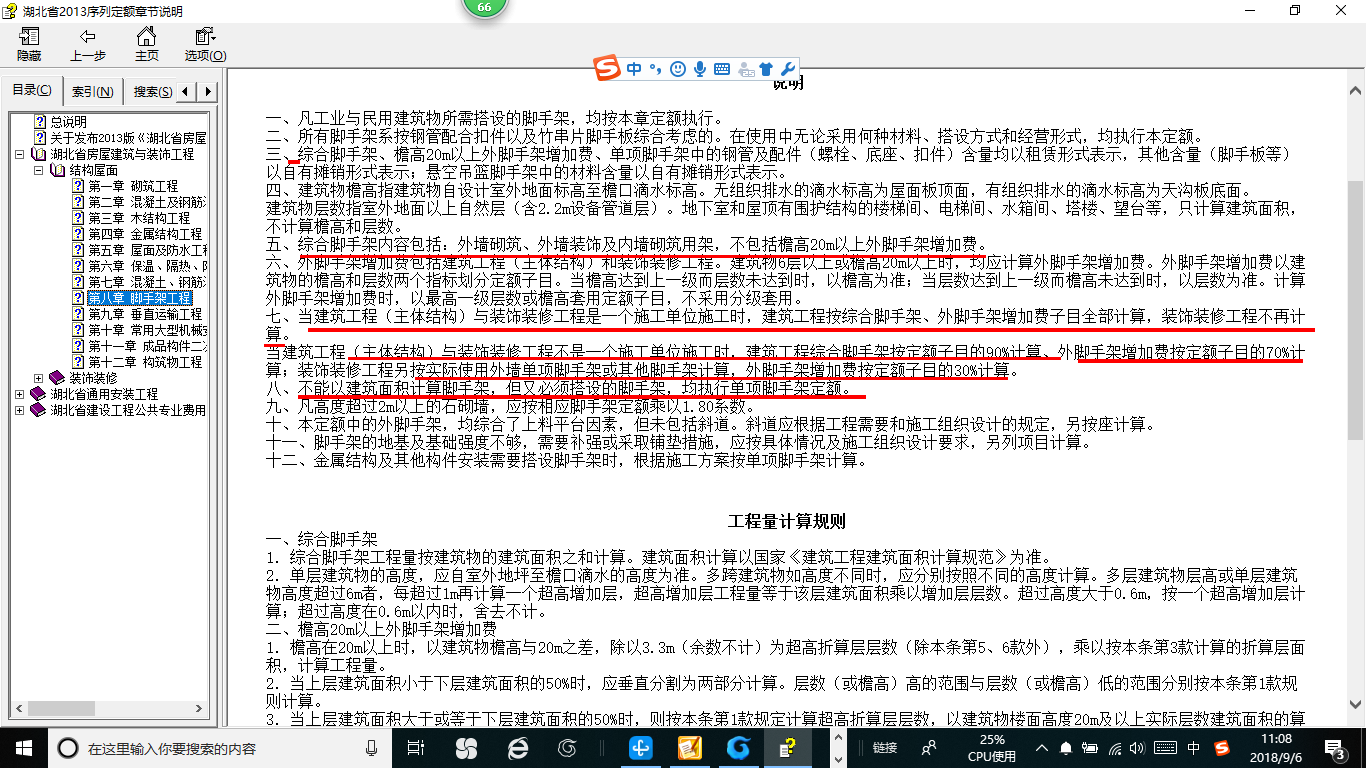The width and height of the screenshot is (1366, 768).
Task: Open 第十章 常用大型机械 topic
Action: (147, 330)
